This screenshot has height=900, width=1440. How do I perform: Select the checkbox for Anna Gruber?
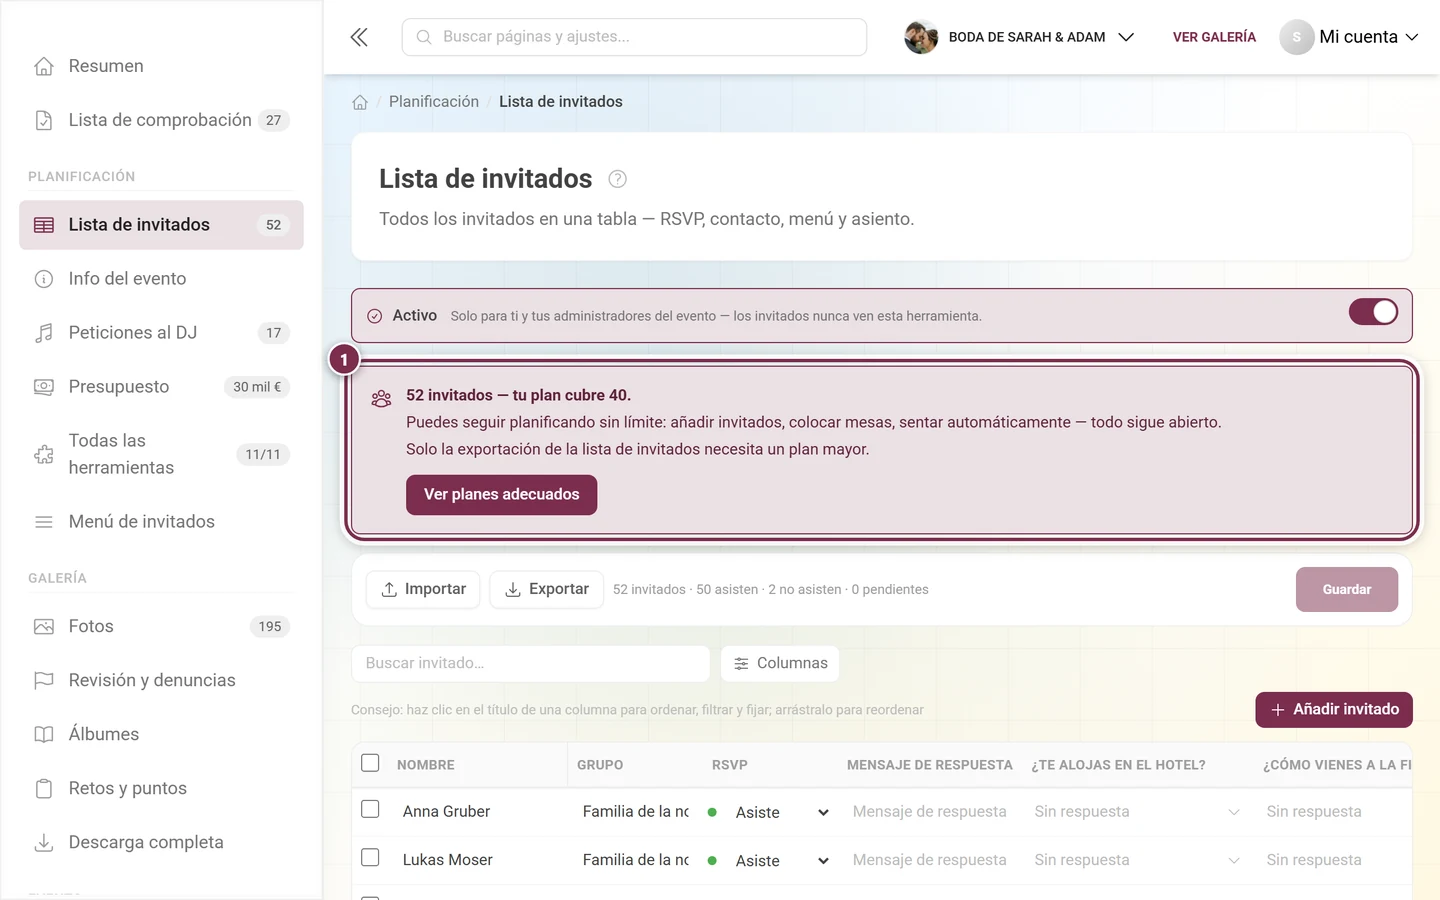pos(370,809)
